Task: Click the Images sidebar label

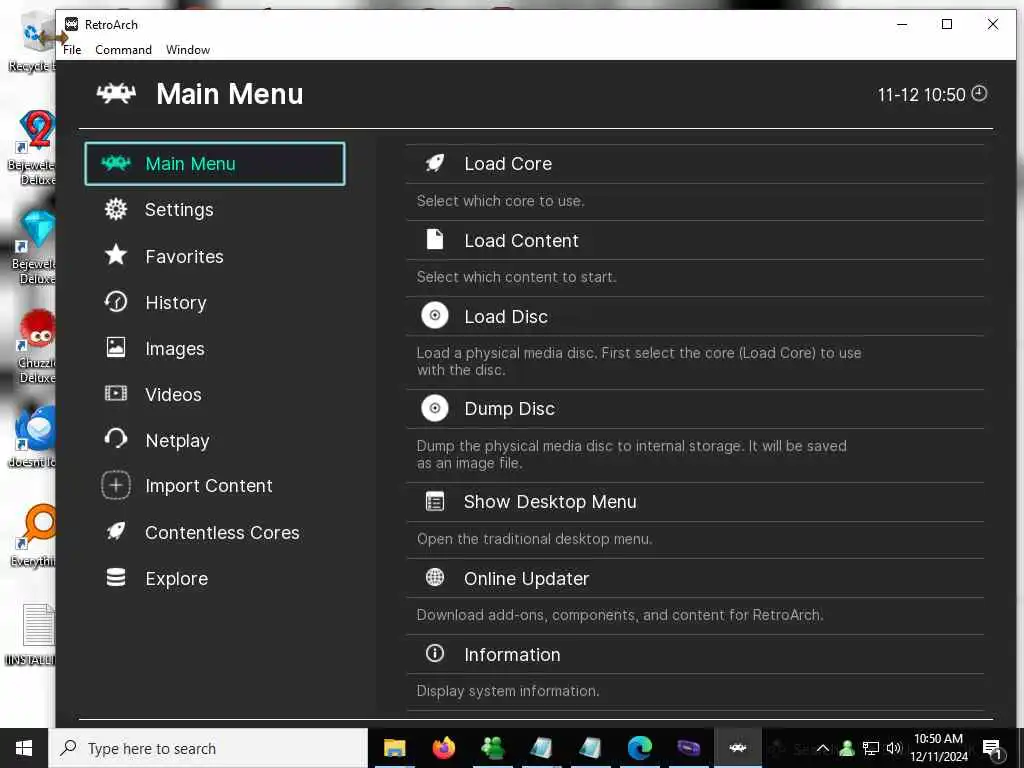Action: pos(174,349)
